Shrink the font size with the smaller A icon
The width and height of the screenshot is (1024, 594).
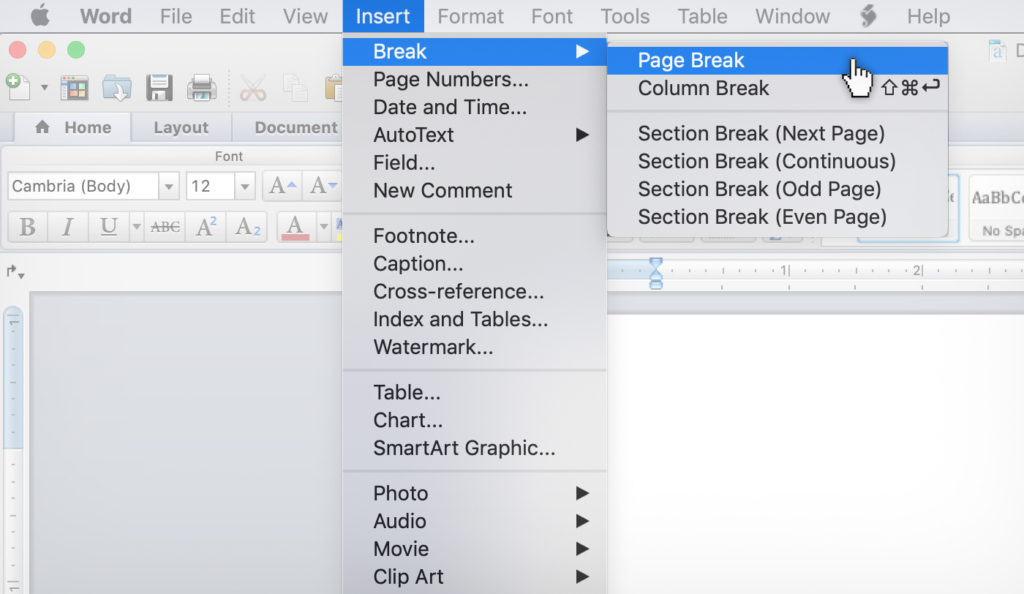pyautogui.click(x=320, y=185)
